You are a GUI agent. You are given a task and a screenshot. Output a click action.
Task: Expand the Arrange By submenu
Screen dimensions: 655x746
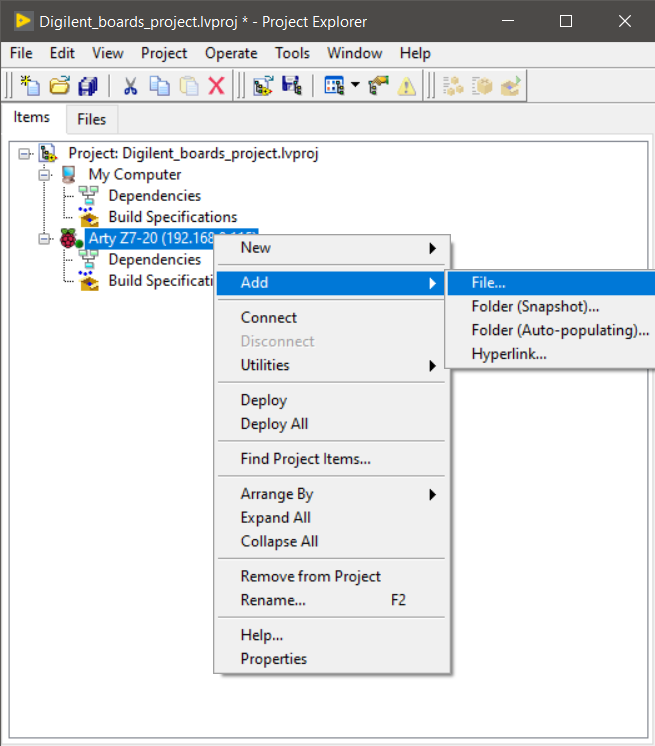point(332,494)
